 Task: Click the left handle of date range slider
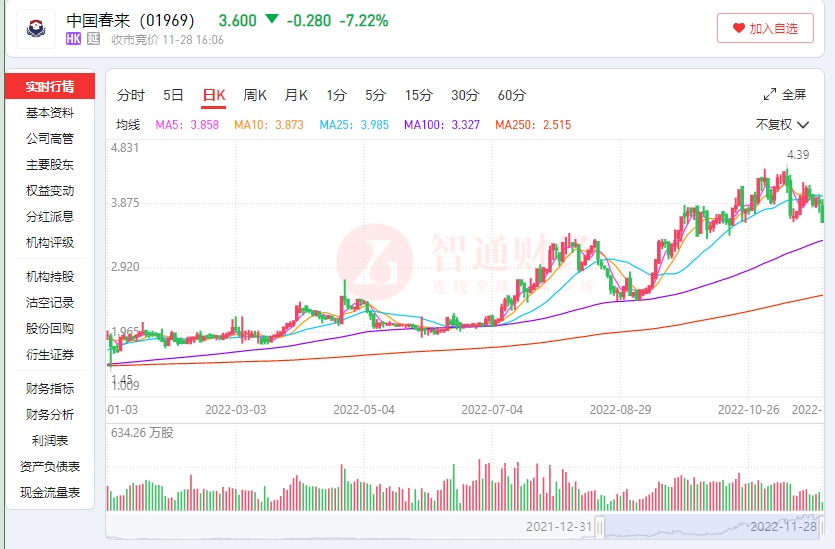click(600, 527)
